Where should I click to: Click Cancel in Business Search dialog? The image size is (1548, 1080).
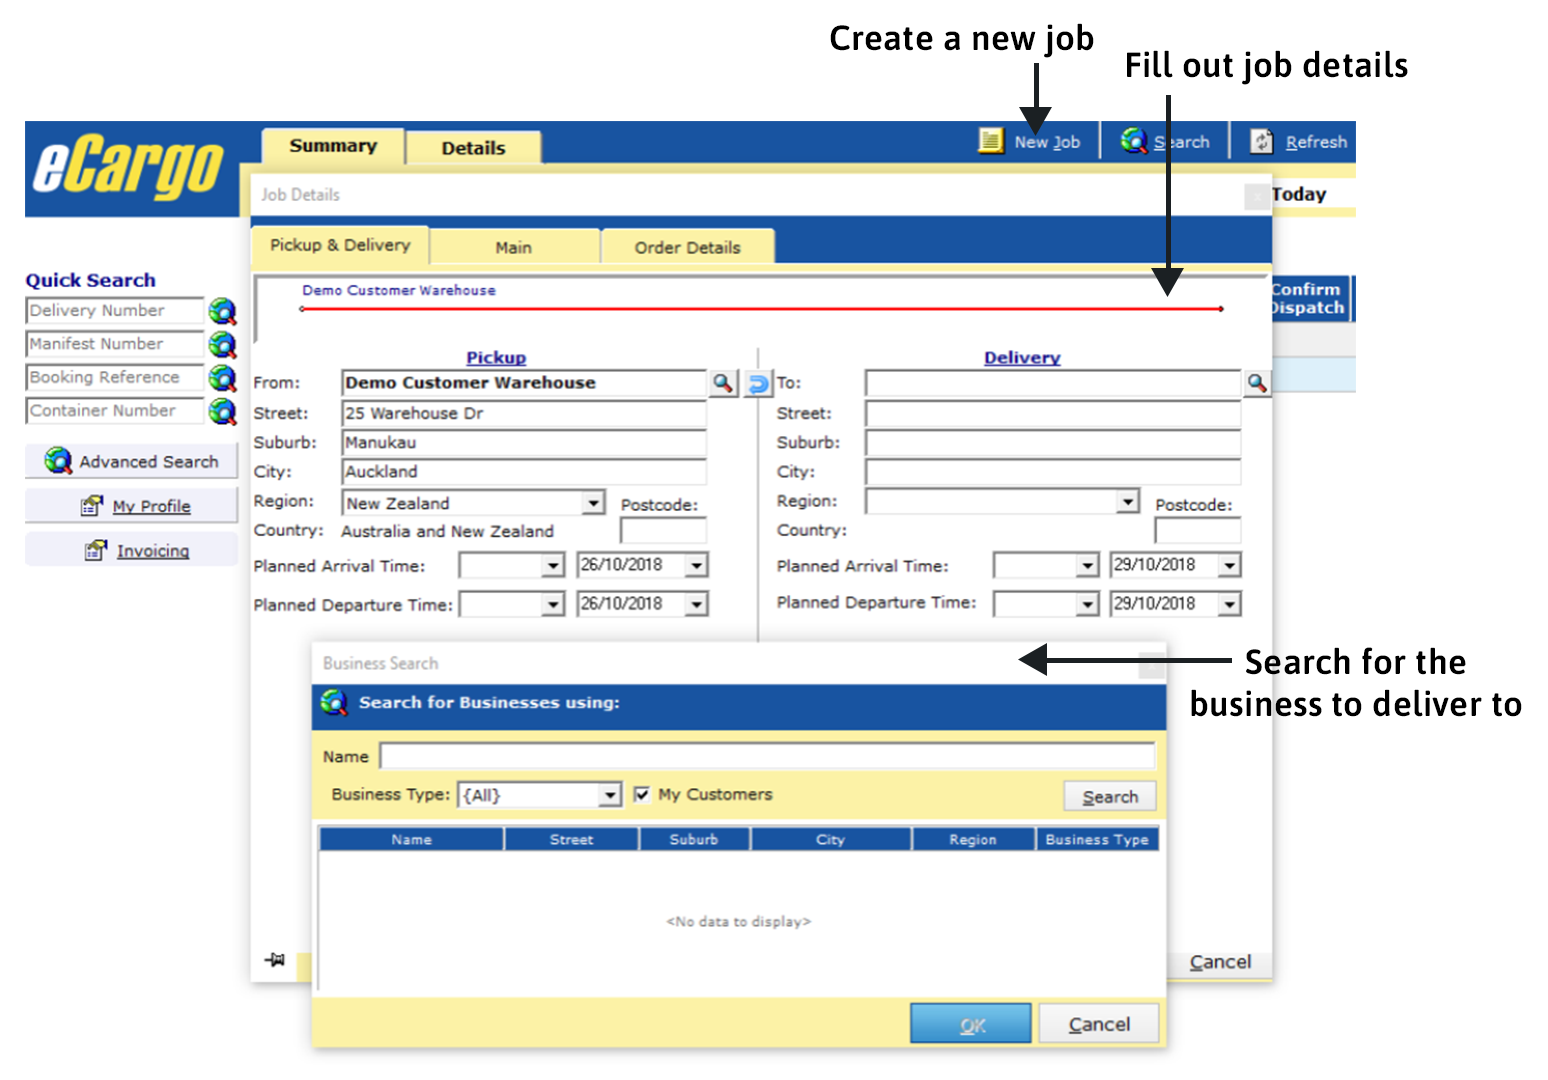pyautogui.click(x=1099, y=1024)
